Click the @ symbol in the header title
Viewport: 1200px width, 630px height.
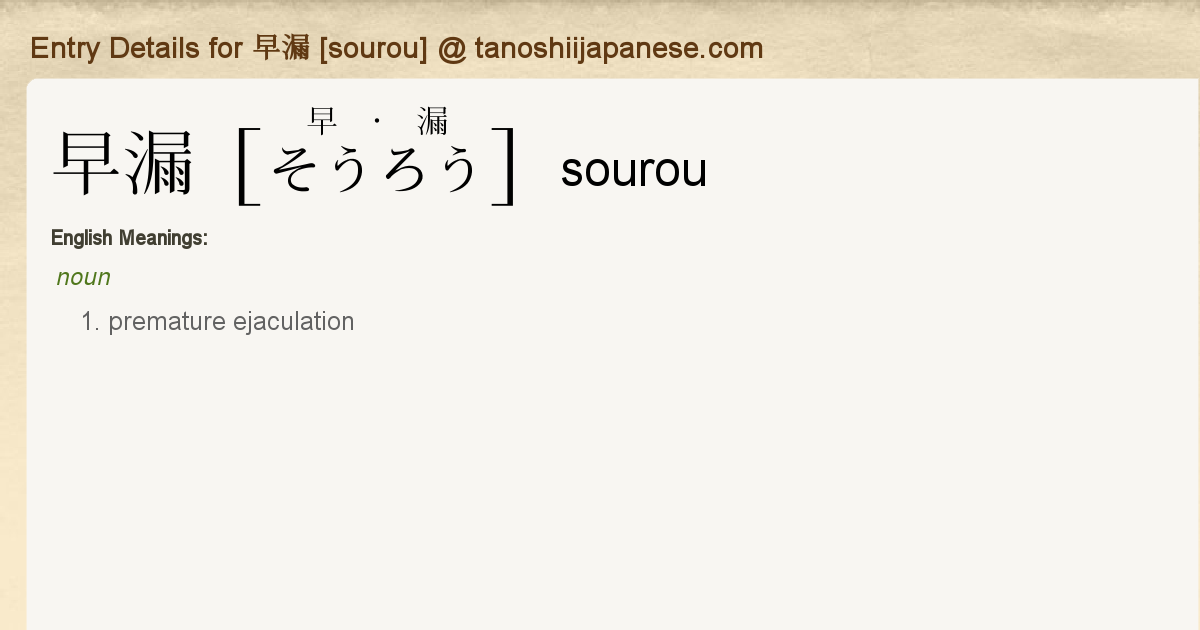pyautogui.click(x=452, y=48)
